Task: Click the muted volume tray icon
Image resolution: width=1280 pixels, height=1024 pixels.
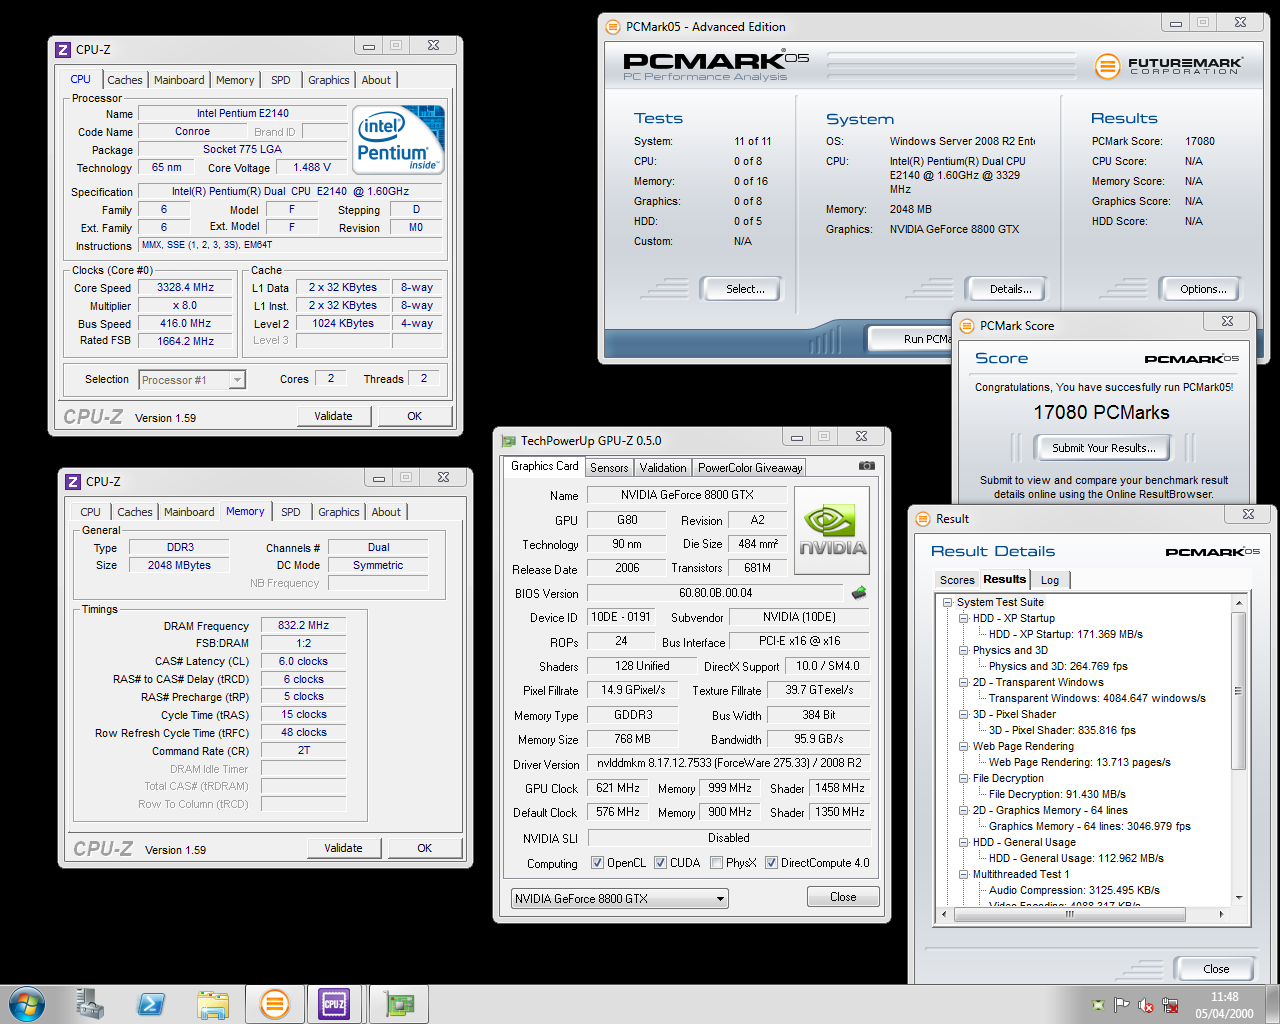Action: 1146,1005
